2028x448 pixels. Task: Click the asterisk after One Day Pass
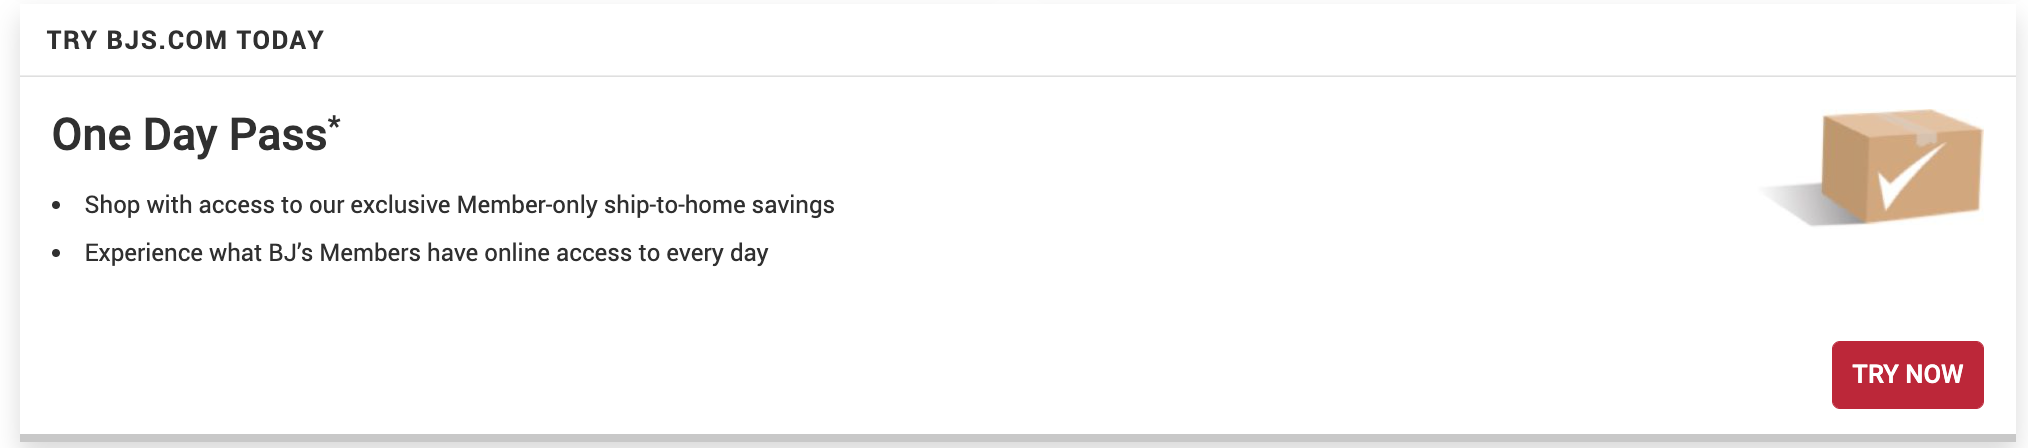(334, 125)
